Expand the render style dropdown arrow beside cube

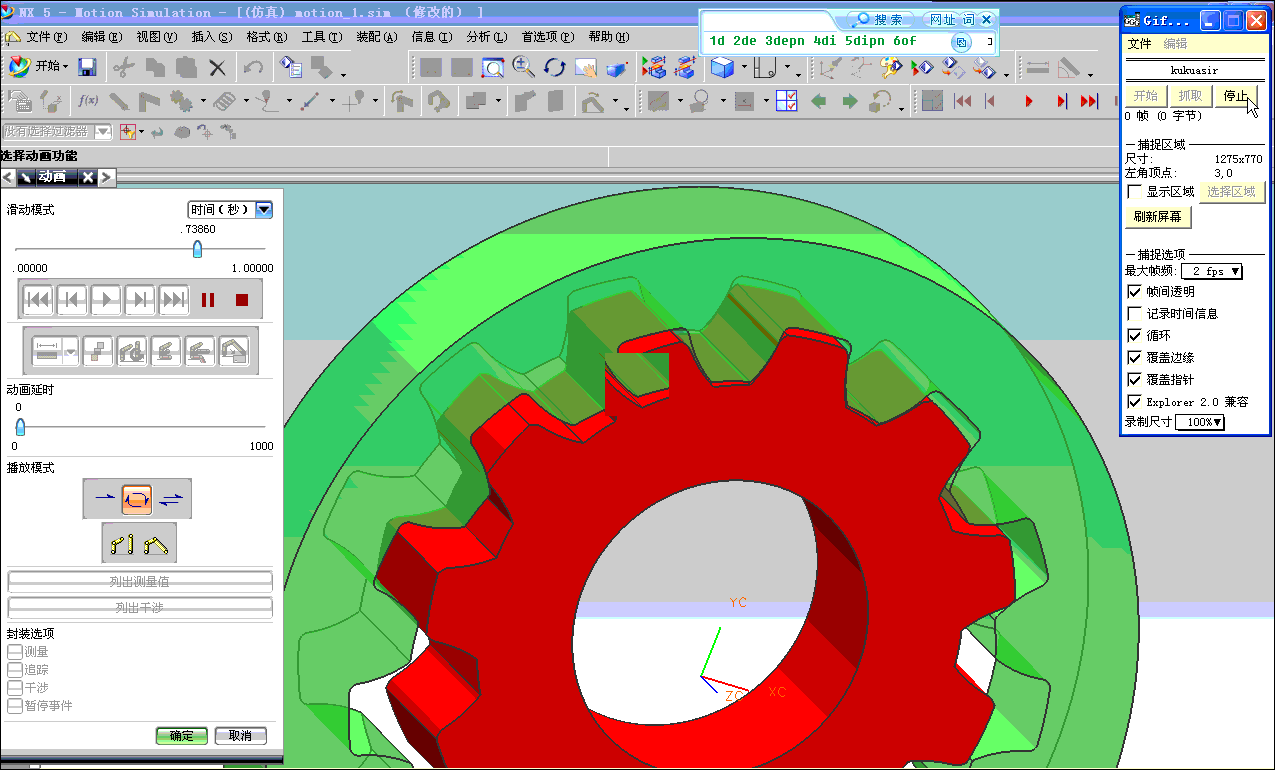coord(744,68)
